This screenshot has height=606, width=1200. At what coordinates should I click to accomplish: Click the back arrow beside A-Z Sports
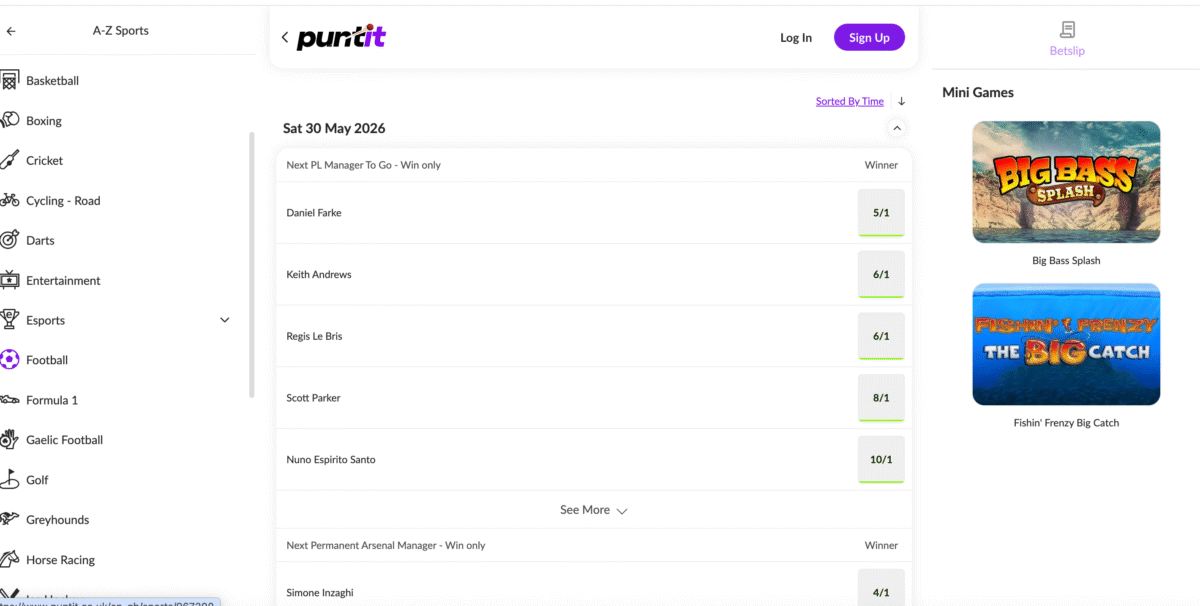(11, 31)
